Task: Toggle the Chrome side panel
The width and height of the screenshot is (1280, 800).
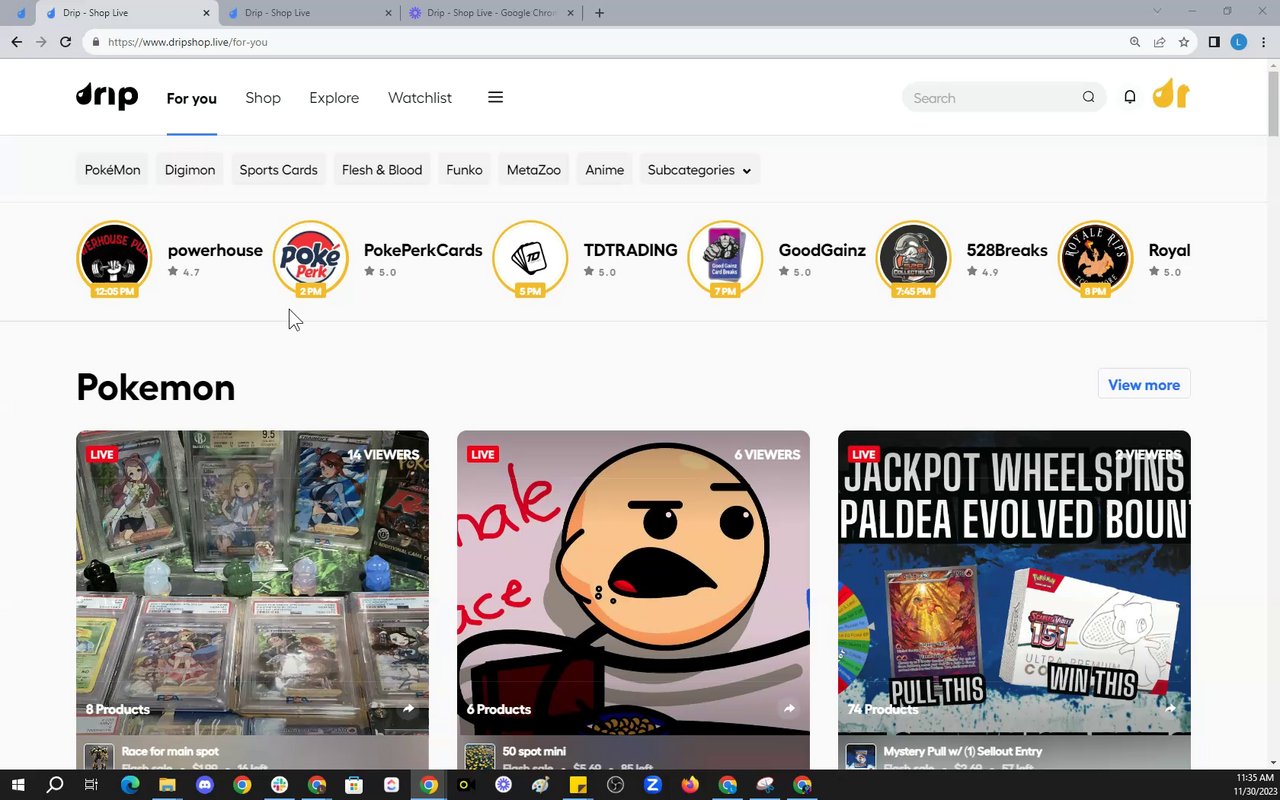Action: [x=1214, y=42]
